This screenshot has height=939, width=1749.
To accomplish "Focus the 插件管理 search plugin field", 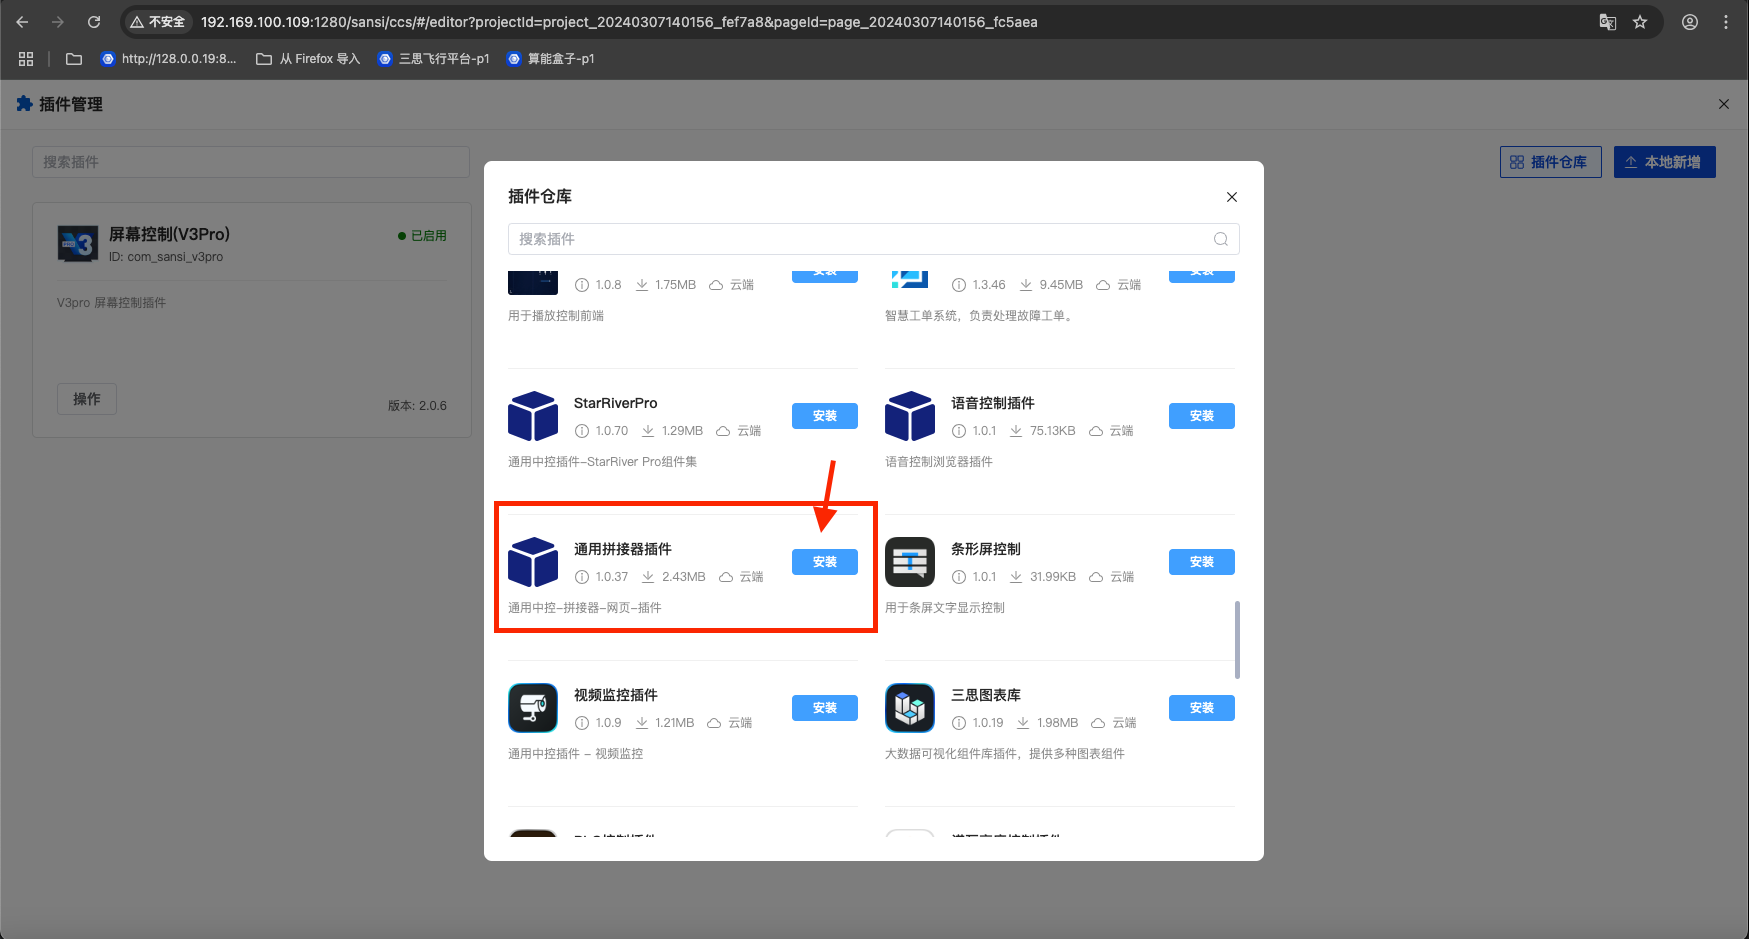I will (251, 162).
